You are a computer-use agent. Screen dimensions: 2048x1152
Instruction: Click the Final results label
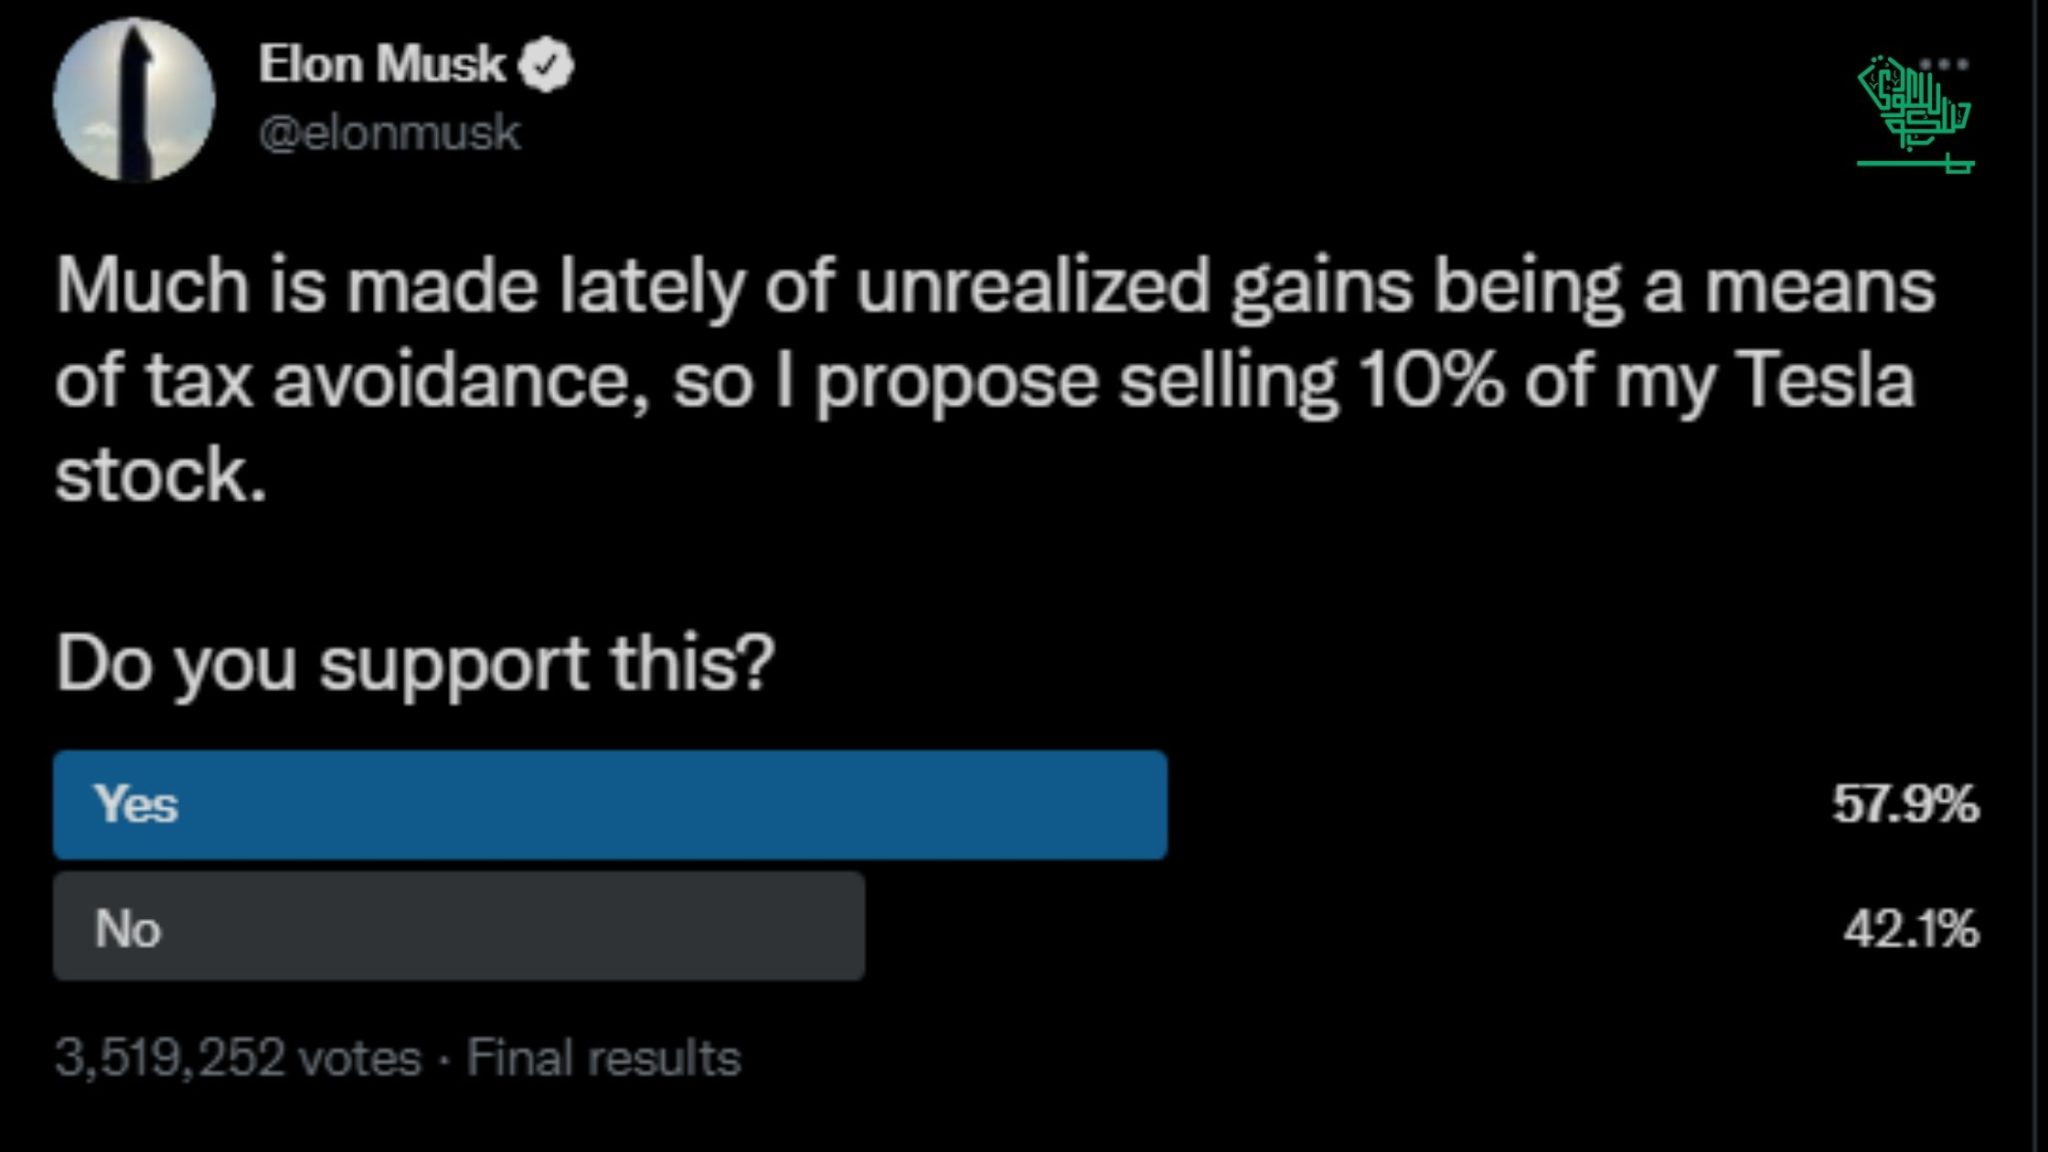pos(604,1058)
